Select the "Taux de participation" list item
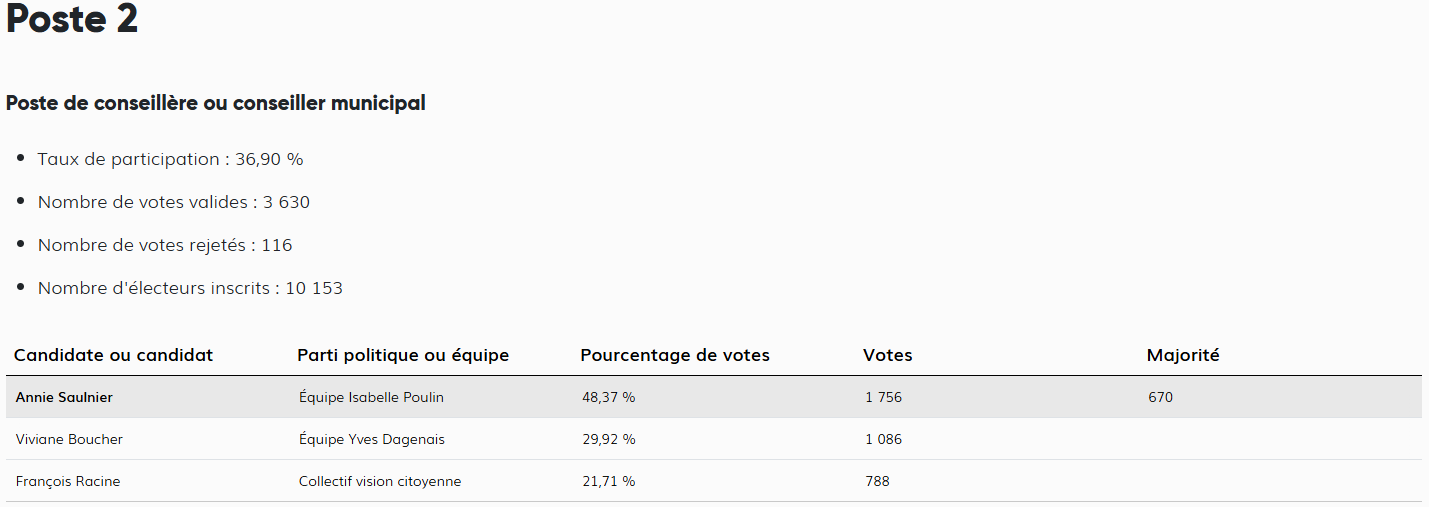 pyautogui.click(x=170, y=159)
